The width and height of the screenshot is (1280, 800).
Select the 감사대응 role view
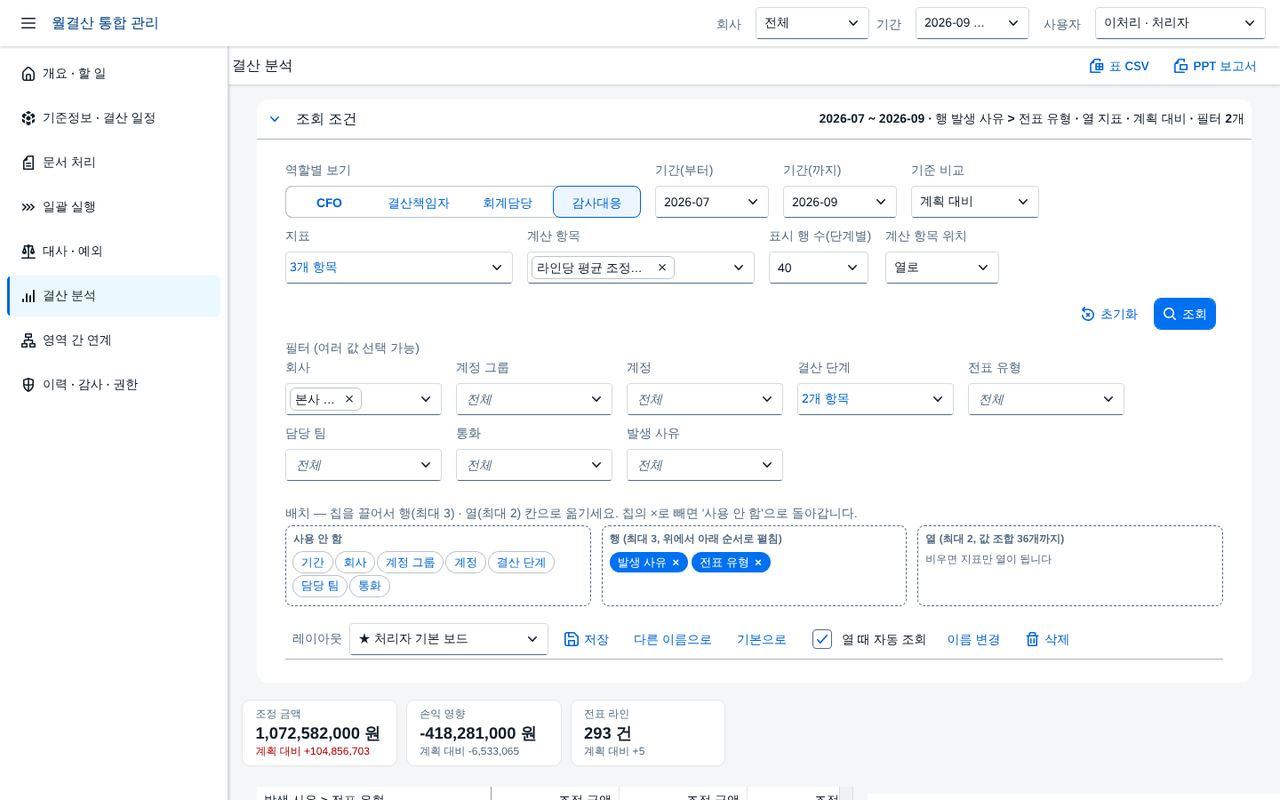point(597,202)
